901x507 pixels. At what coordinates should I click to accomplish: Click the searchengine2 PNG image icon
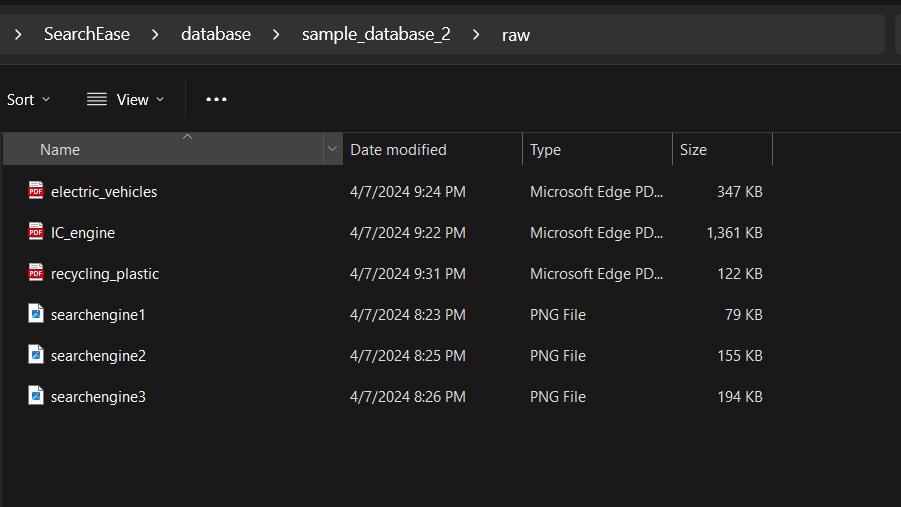36,355
